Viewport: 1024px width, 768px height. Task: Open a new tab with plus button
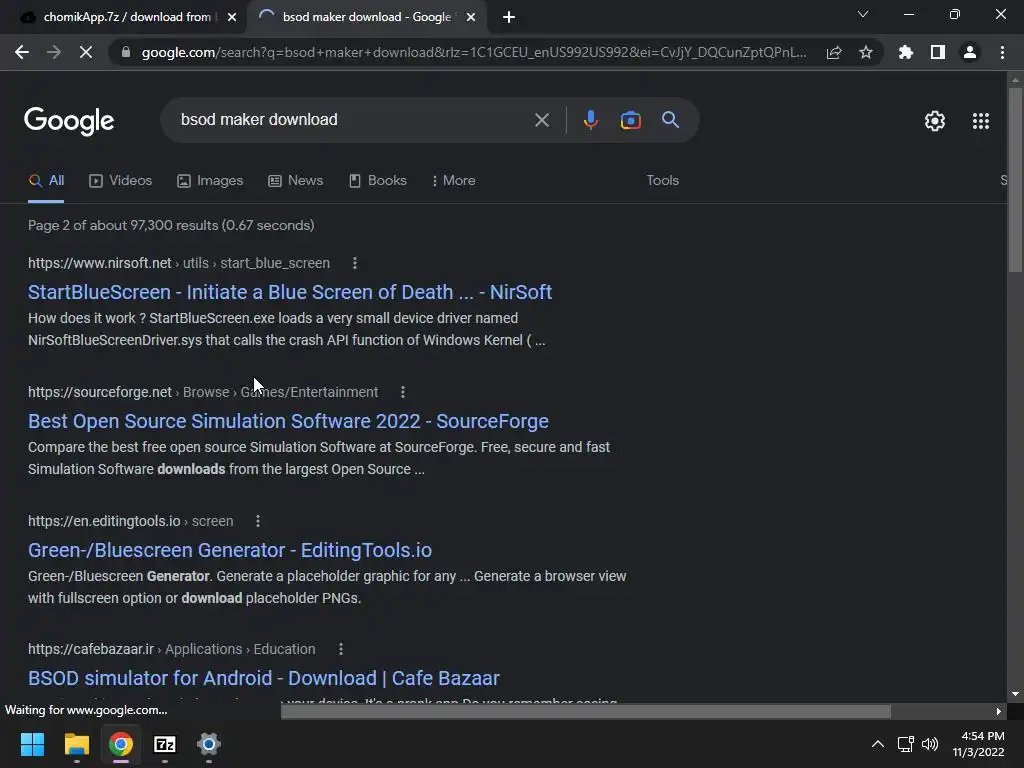pos(509,17)
